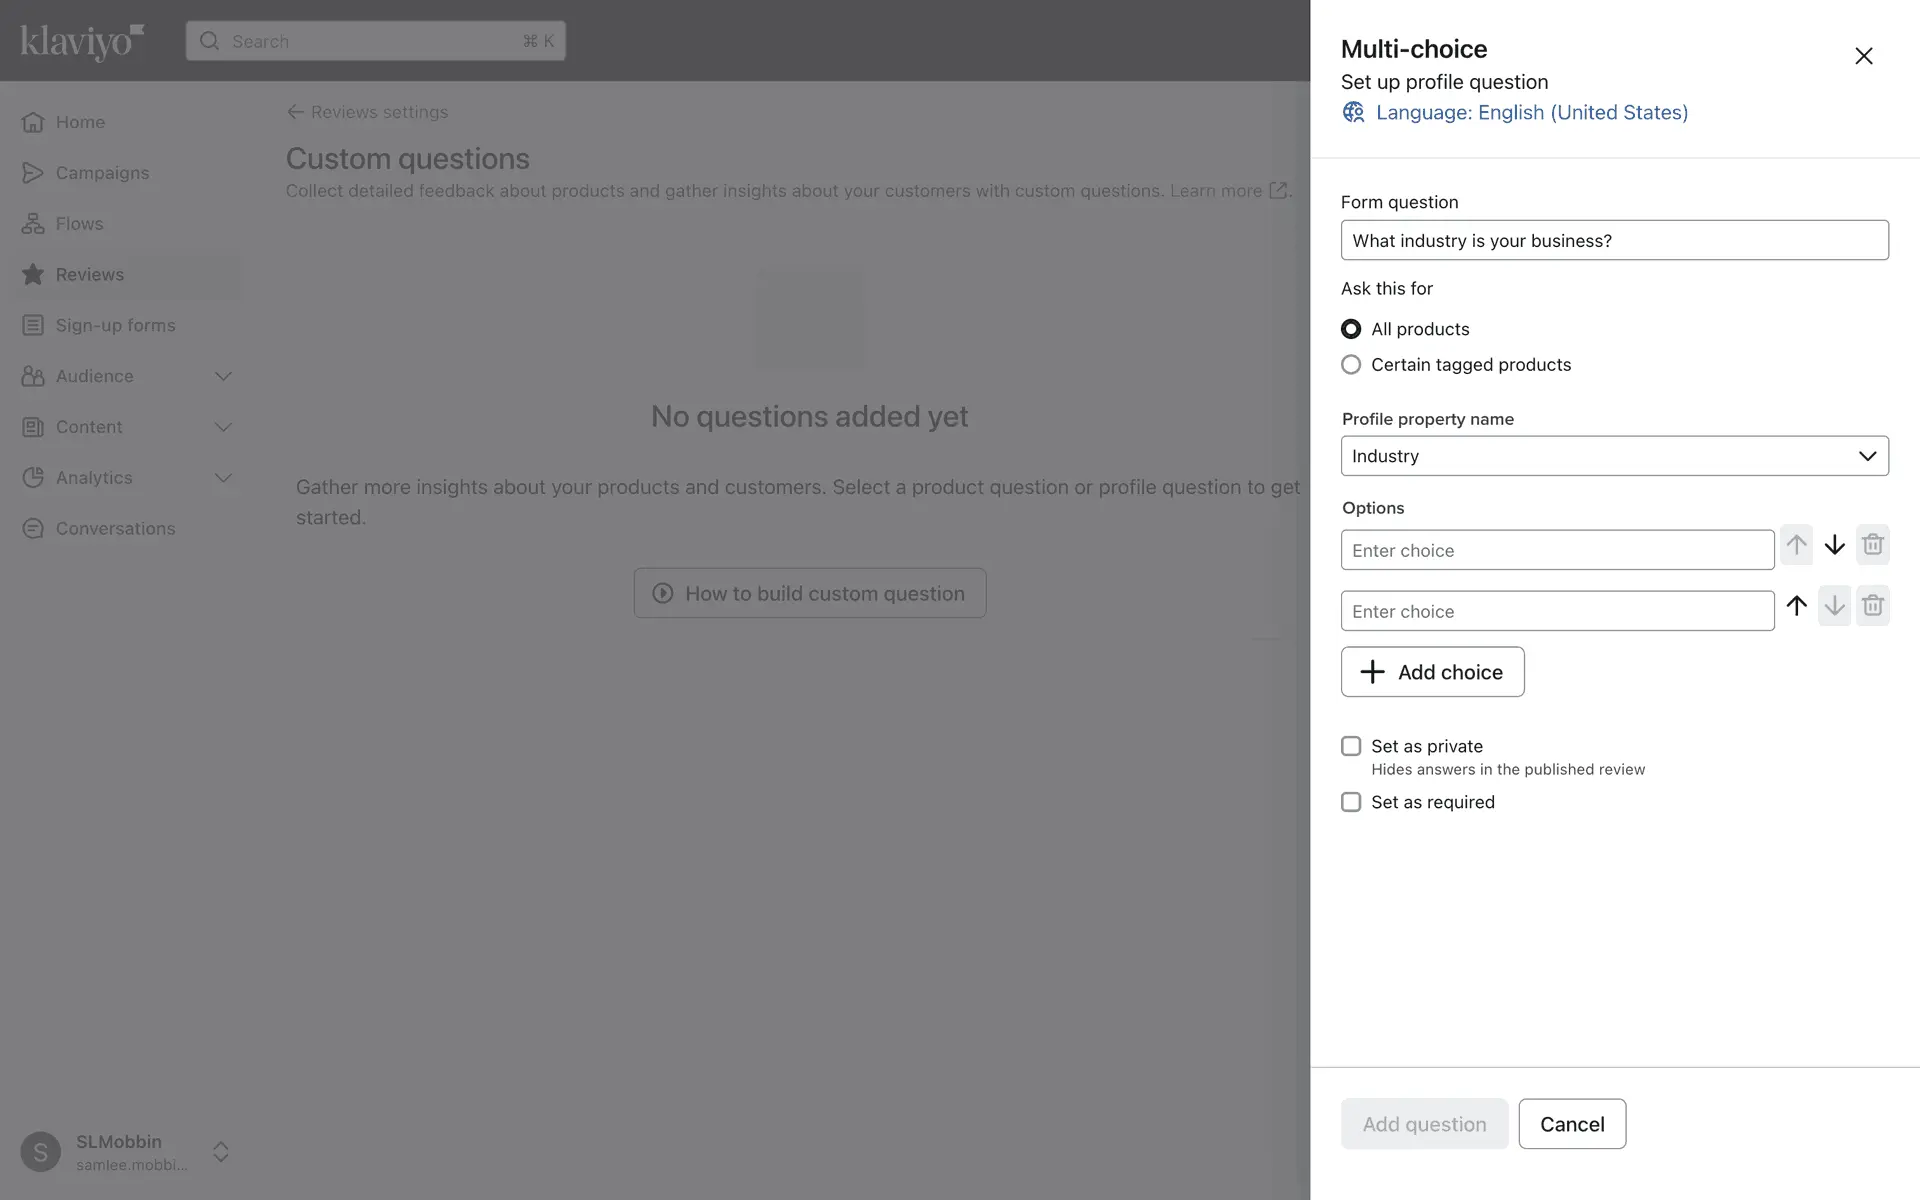Move the second option up with arrow
Viewport: 1920px width, 1200px height.
(x=1796, y=606)
